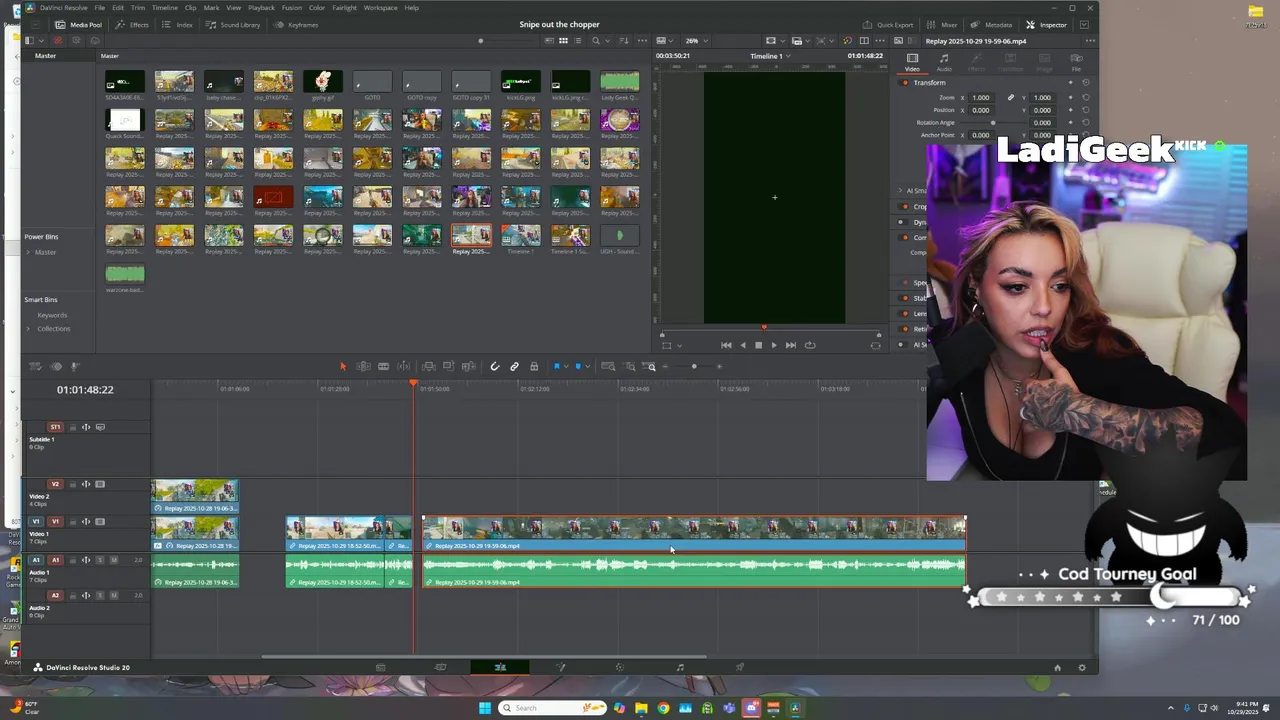
Task: Open the Timeline 1 name dropdown
Action: pyautogui.click(x=770, y=56)
